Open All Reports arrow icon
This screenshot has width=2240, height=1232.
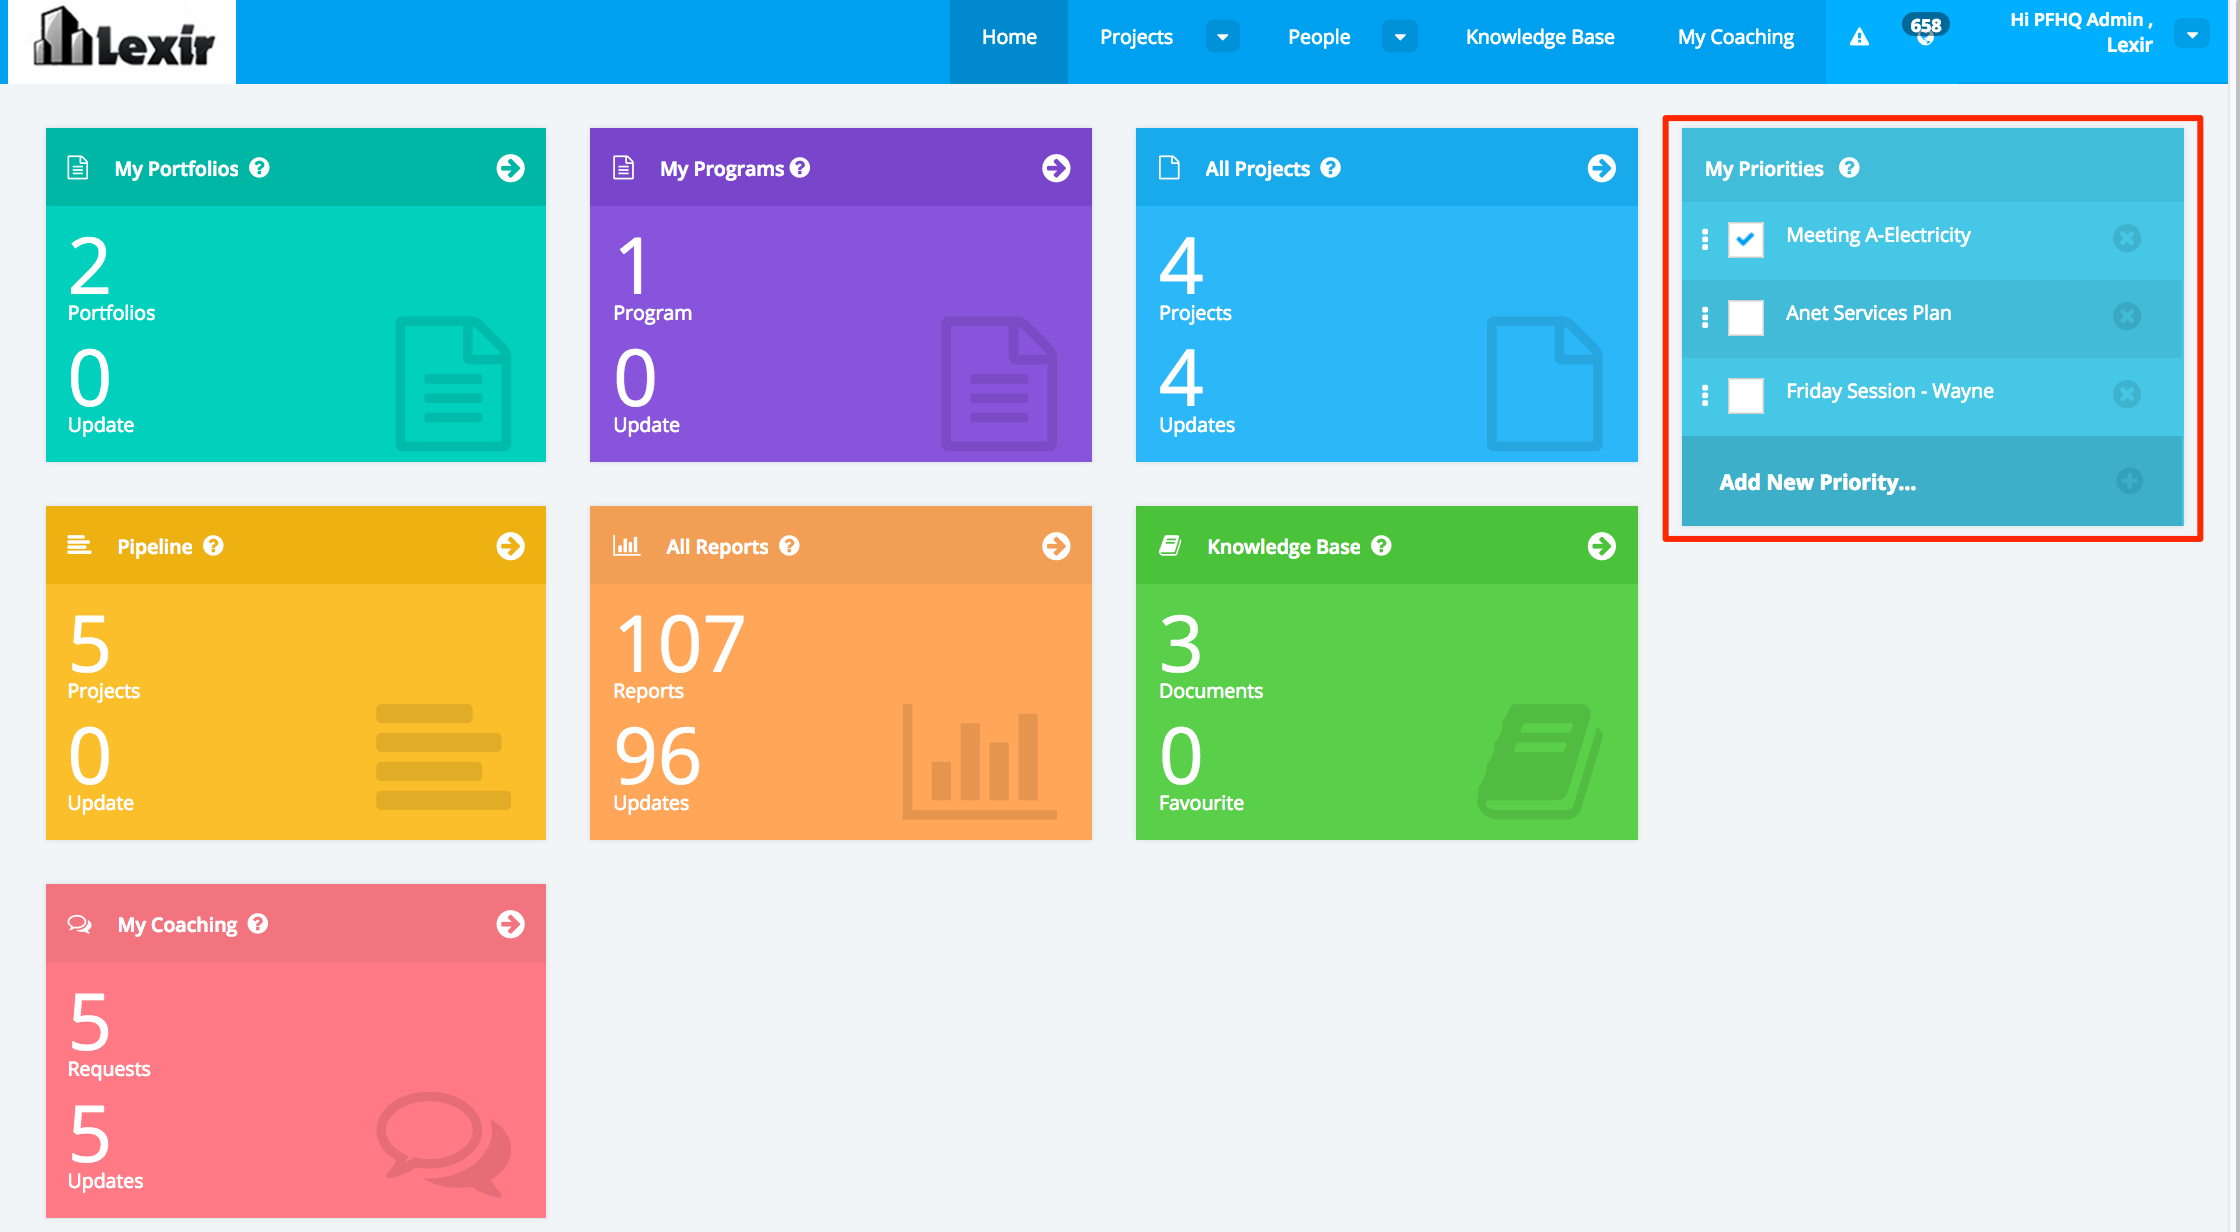coord(1056,546)
